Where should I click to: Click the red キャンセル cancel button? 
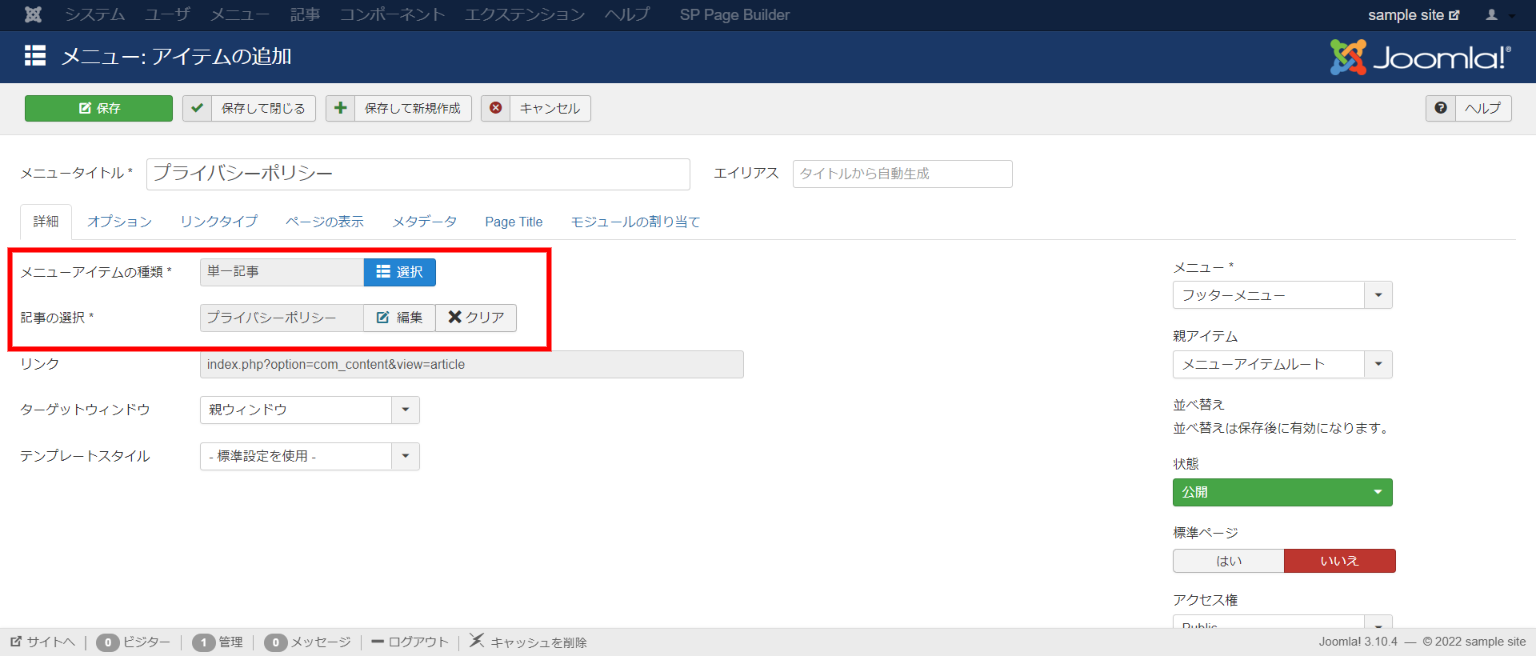tap(536, 109)
